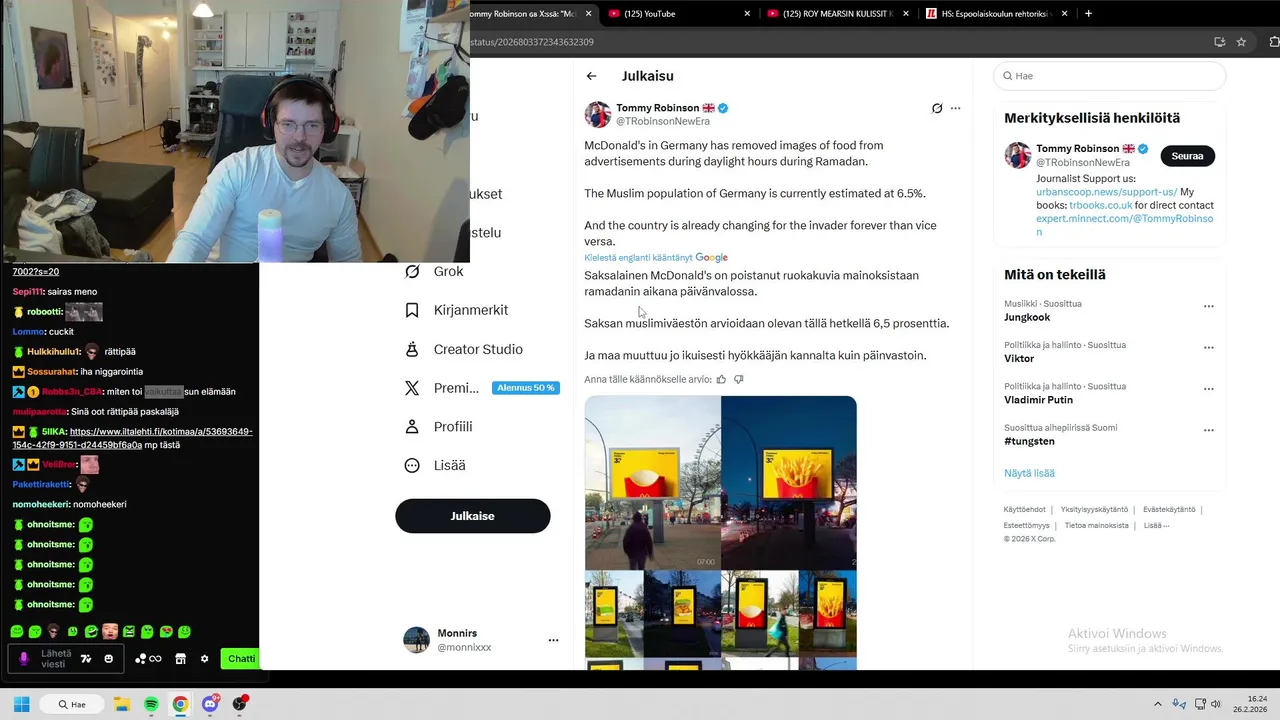The image size is (1280, 720).
Task: Open Creator Studio in sidebar
Action: 463,349
